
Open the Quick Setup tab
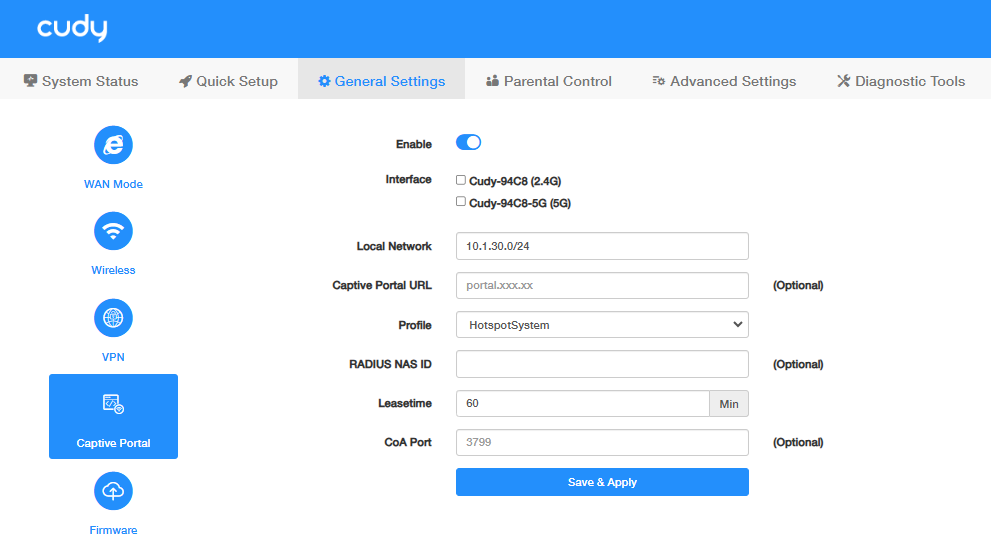228,81
